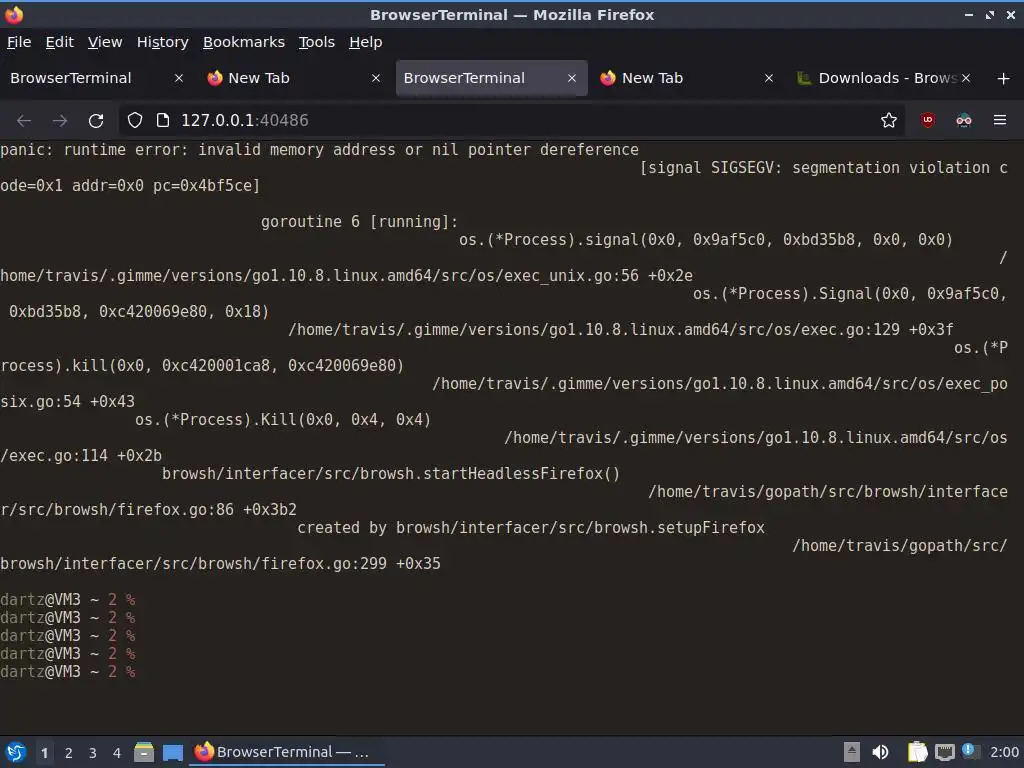
Task: Go back to the previous page
Action: click(24, 120)
